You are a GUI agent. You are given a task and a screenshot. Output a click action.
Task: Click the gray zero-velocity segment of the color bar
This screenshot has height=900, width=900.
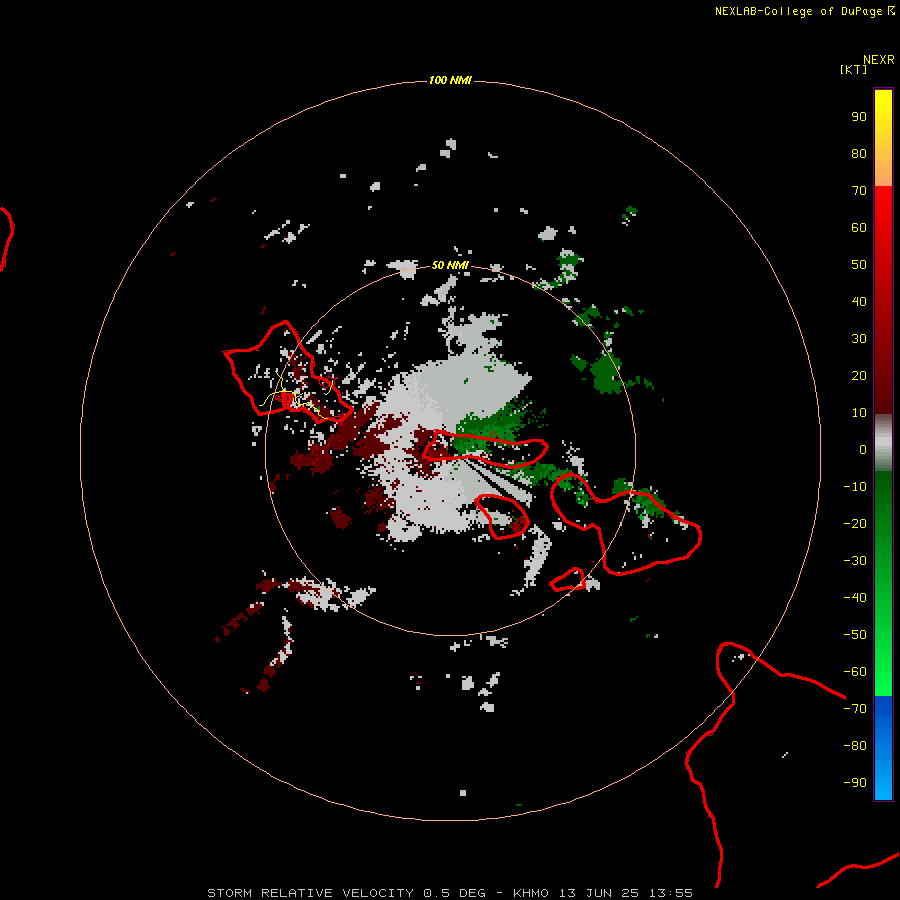click(883, 443)
